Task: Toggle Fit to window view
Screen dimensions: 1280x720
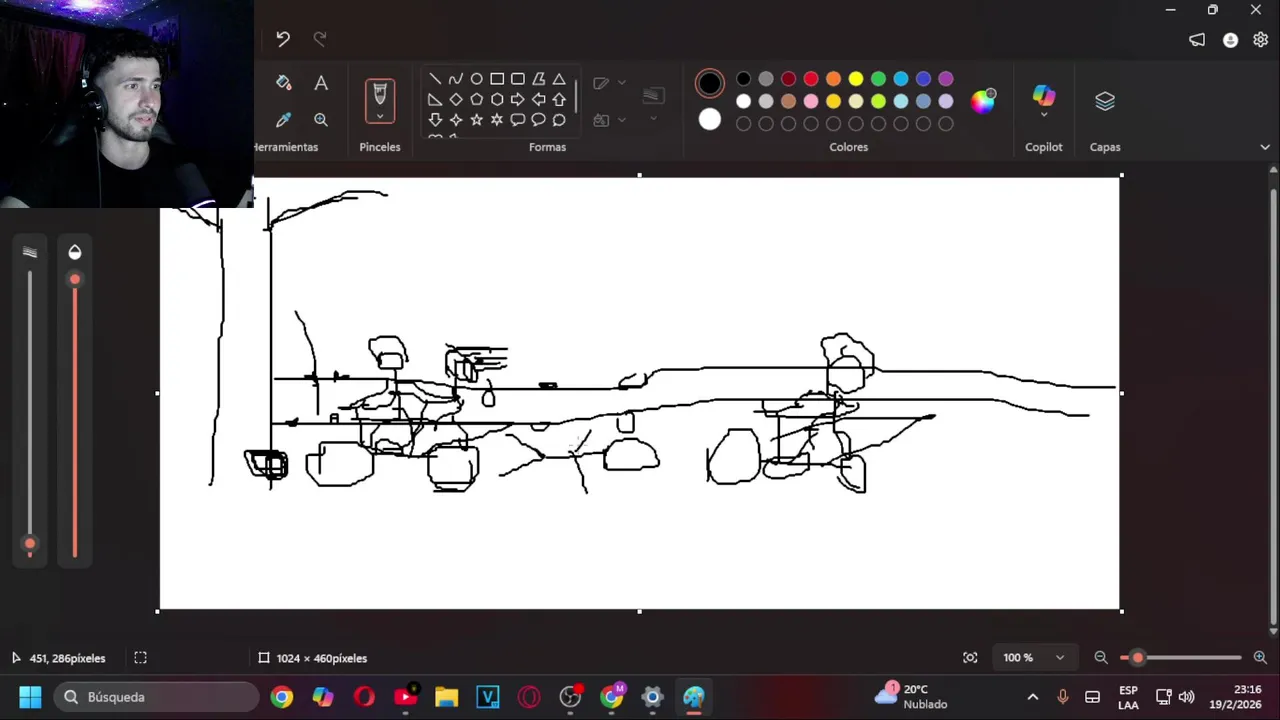Action: click(970, 658)
